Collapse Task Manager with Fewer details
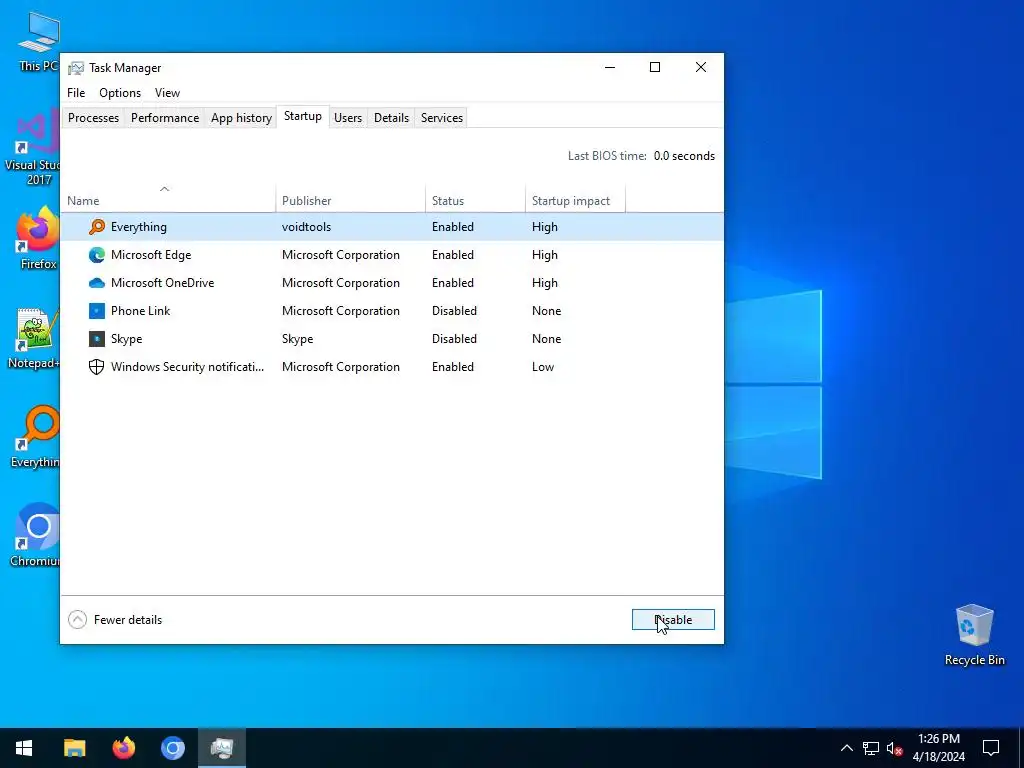The height and width of the screenshot is (768, 1024). coord(115,620)
